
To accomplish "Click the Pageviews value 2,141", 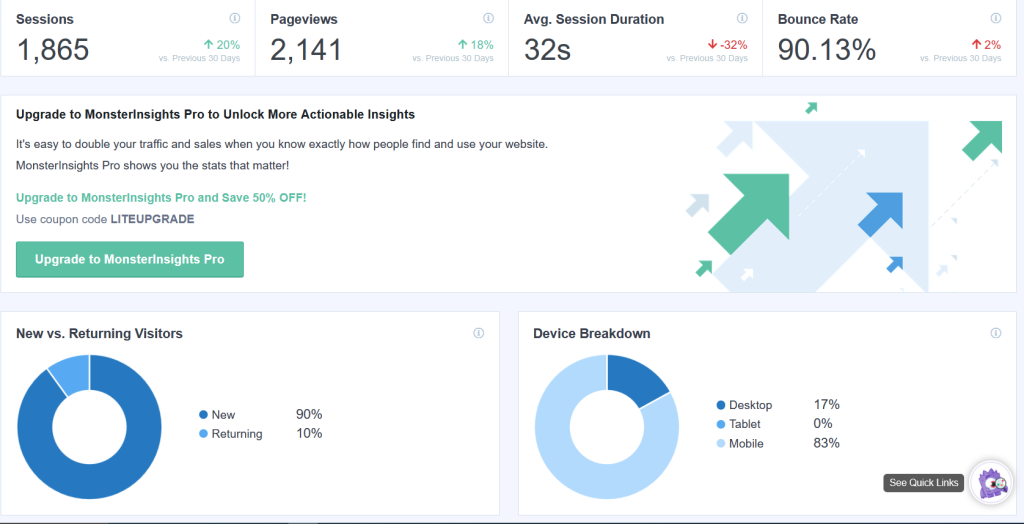I will (306, 50).
